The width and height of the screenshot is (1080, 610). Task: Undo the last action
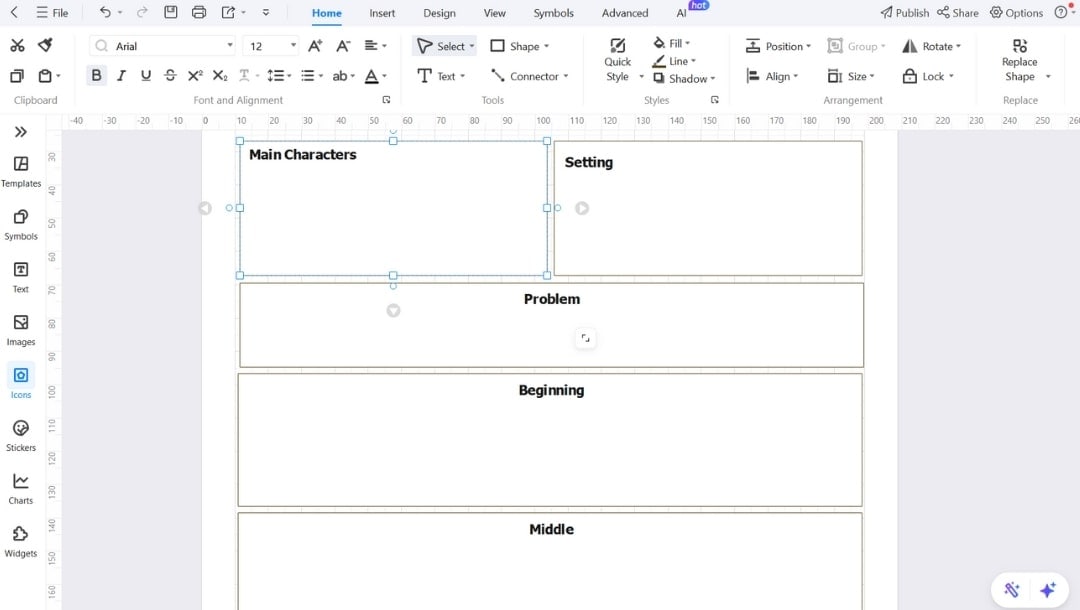pos(105,12)
